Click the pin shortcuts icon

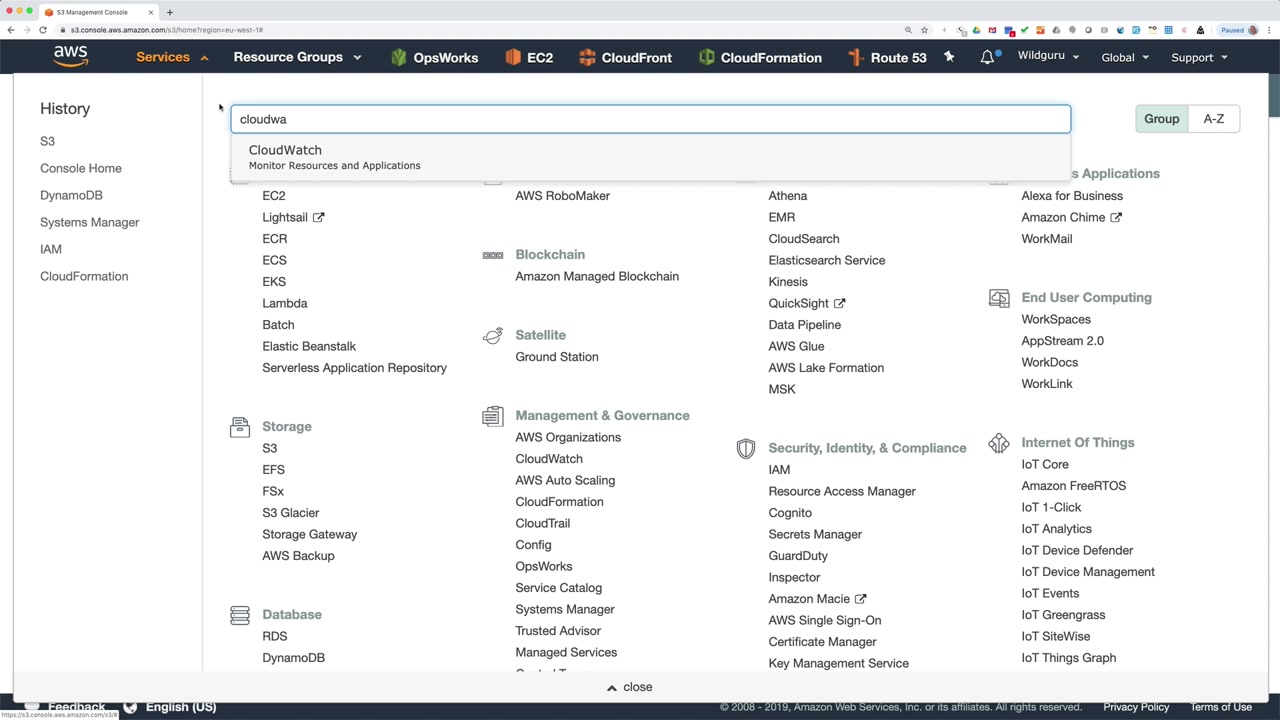(x=949, y=57)
